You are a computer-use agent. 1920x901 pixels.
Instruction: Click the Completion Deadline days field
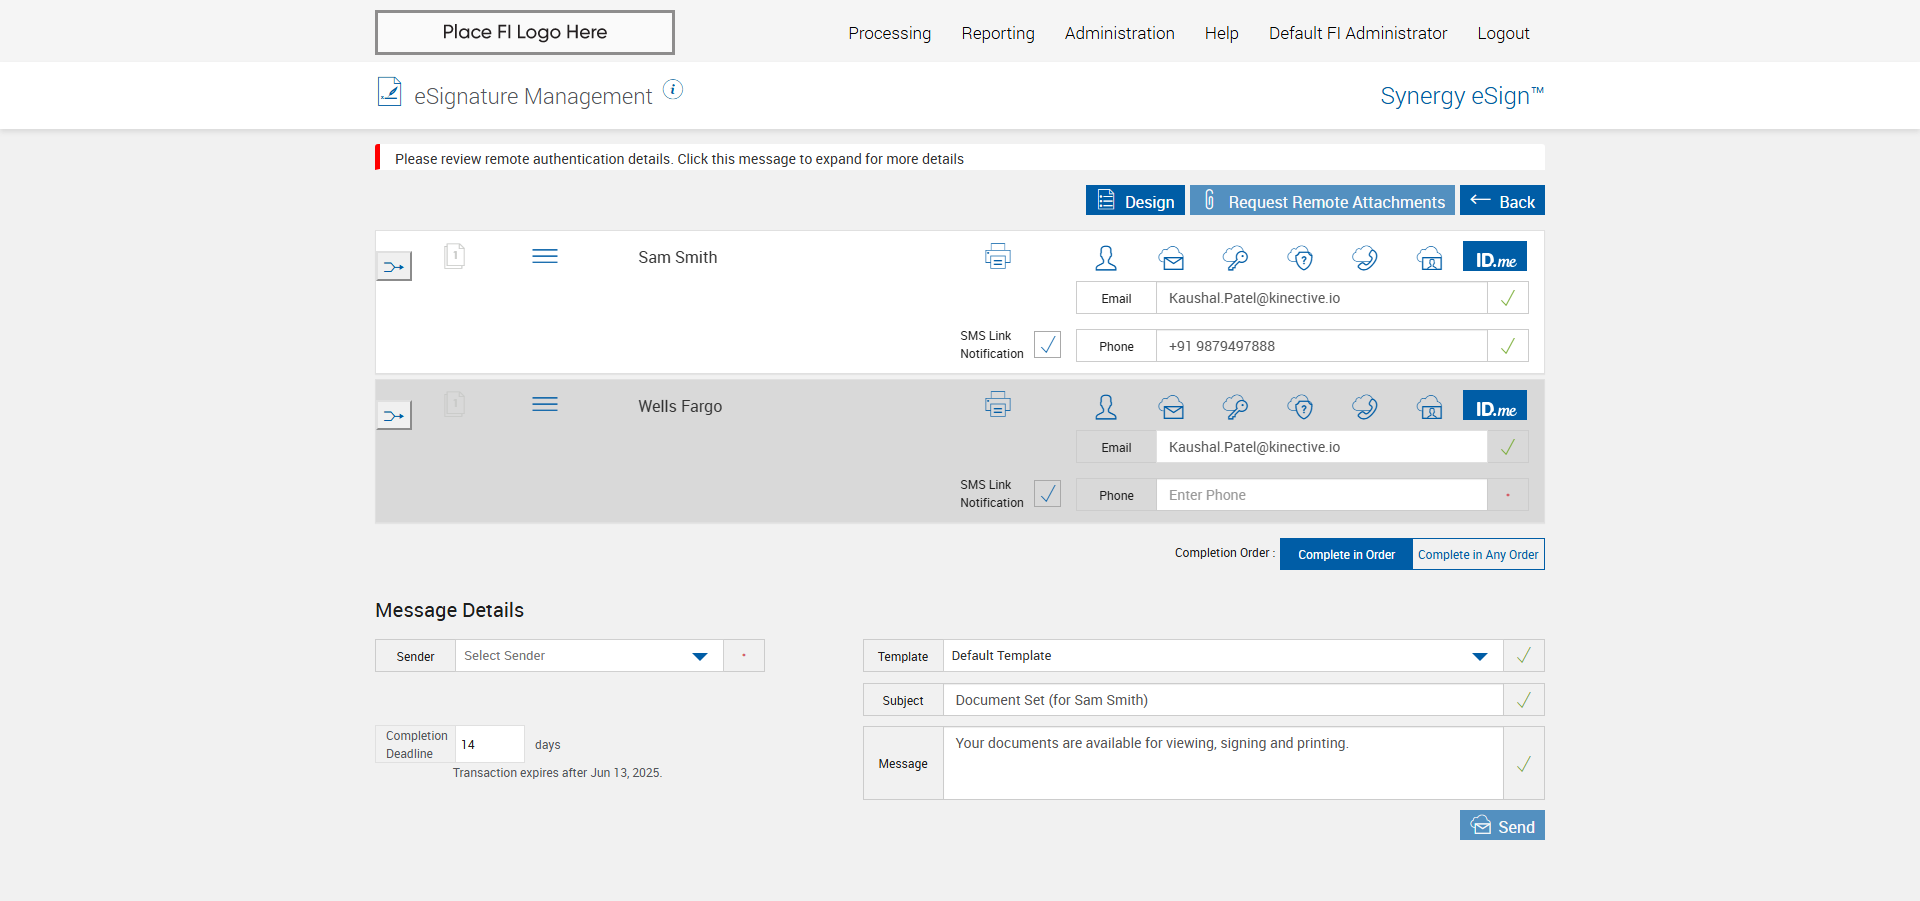pyautogui.click(x=489, y=744)
